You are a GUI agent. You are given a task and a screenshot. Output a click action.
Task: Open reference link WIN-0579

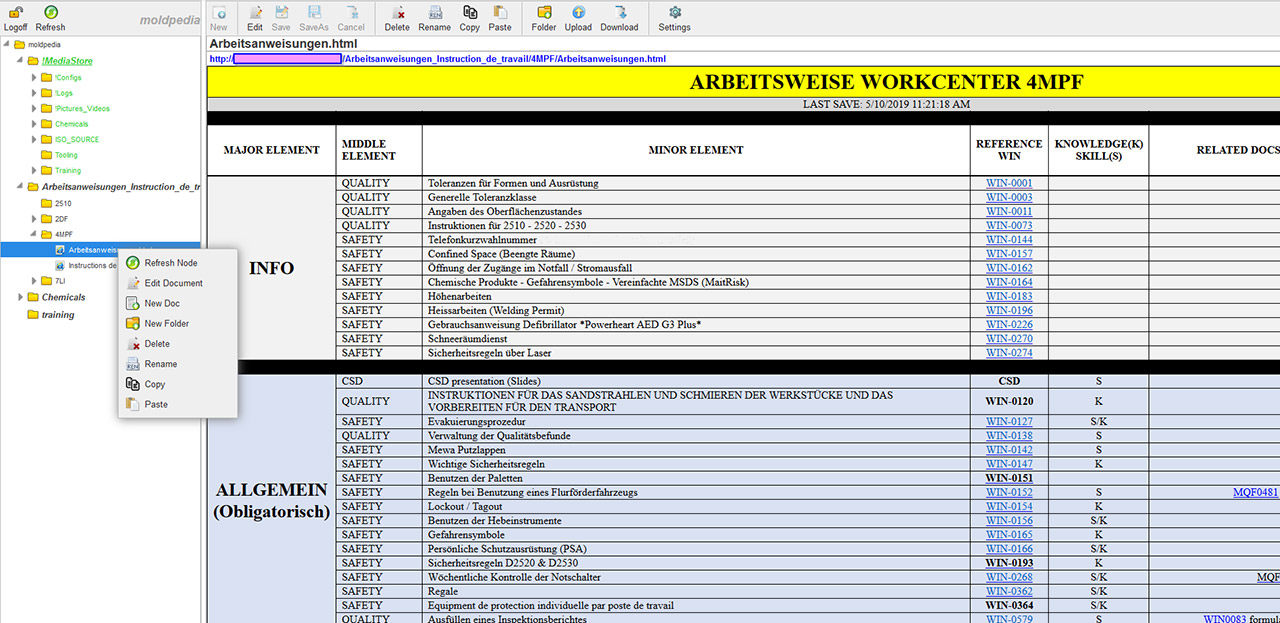coord(1009,619)
